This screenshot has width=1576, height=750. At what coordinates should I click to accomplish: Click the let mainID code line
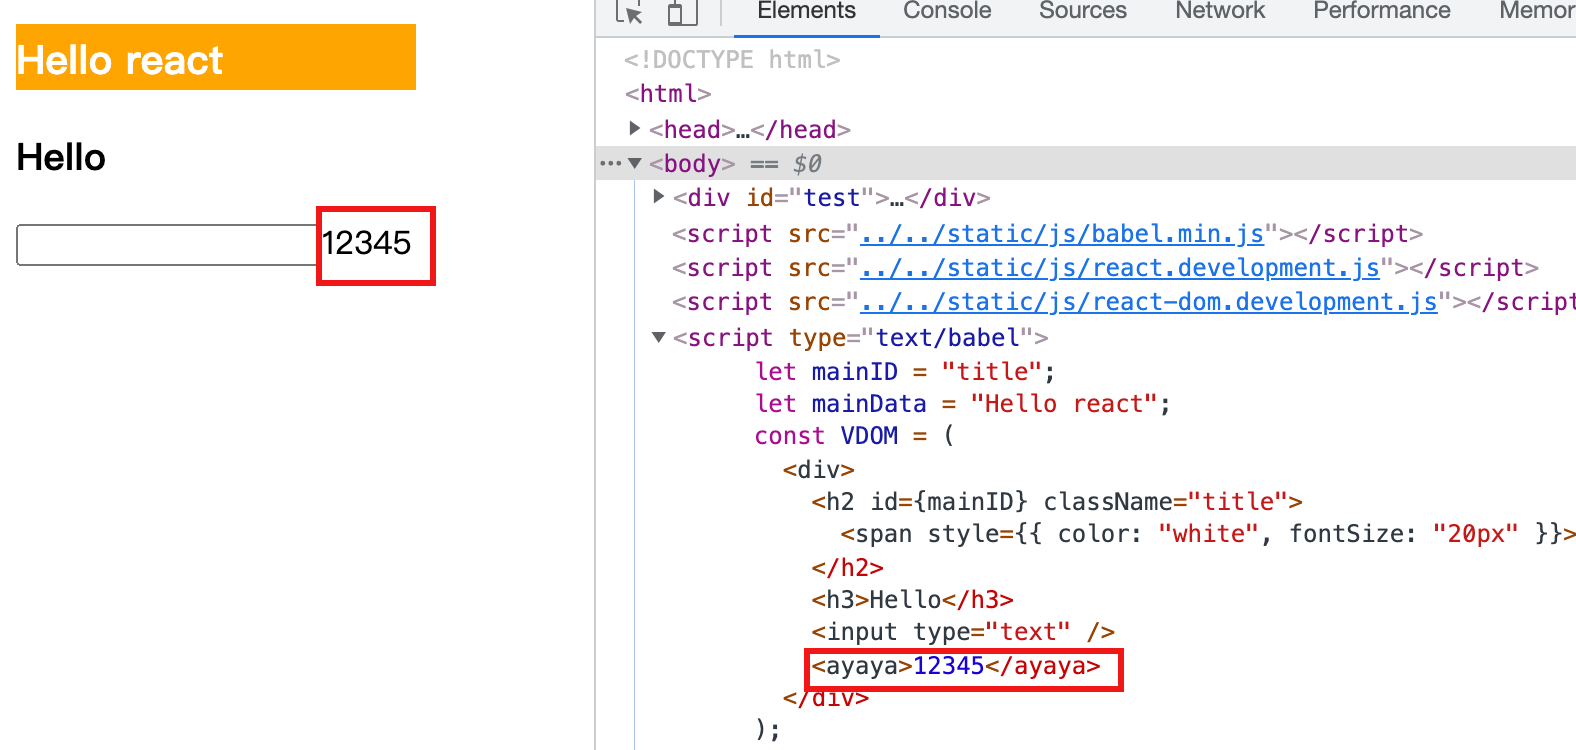pos(905,371)
